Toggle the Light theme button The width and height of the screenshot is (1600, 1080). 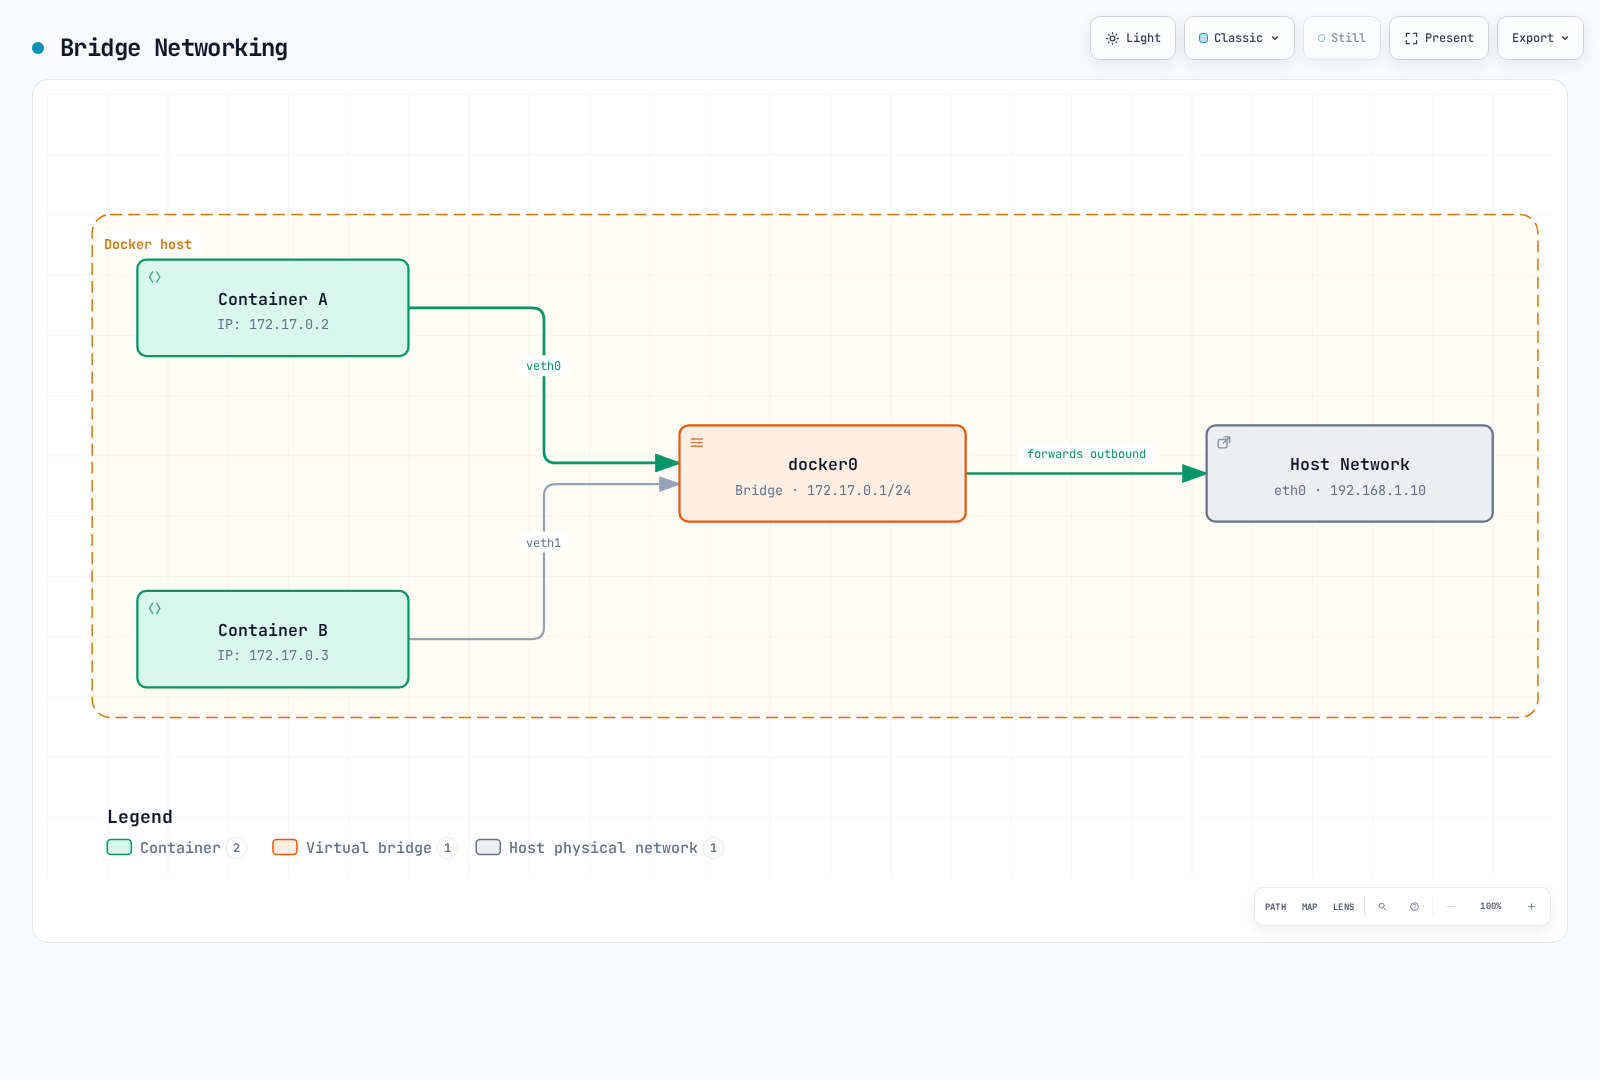click(x=1133, y=38)
